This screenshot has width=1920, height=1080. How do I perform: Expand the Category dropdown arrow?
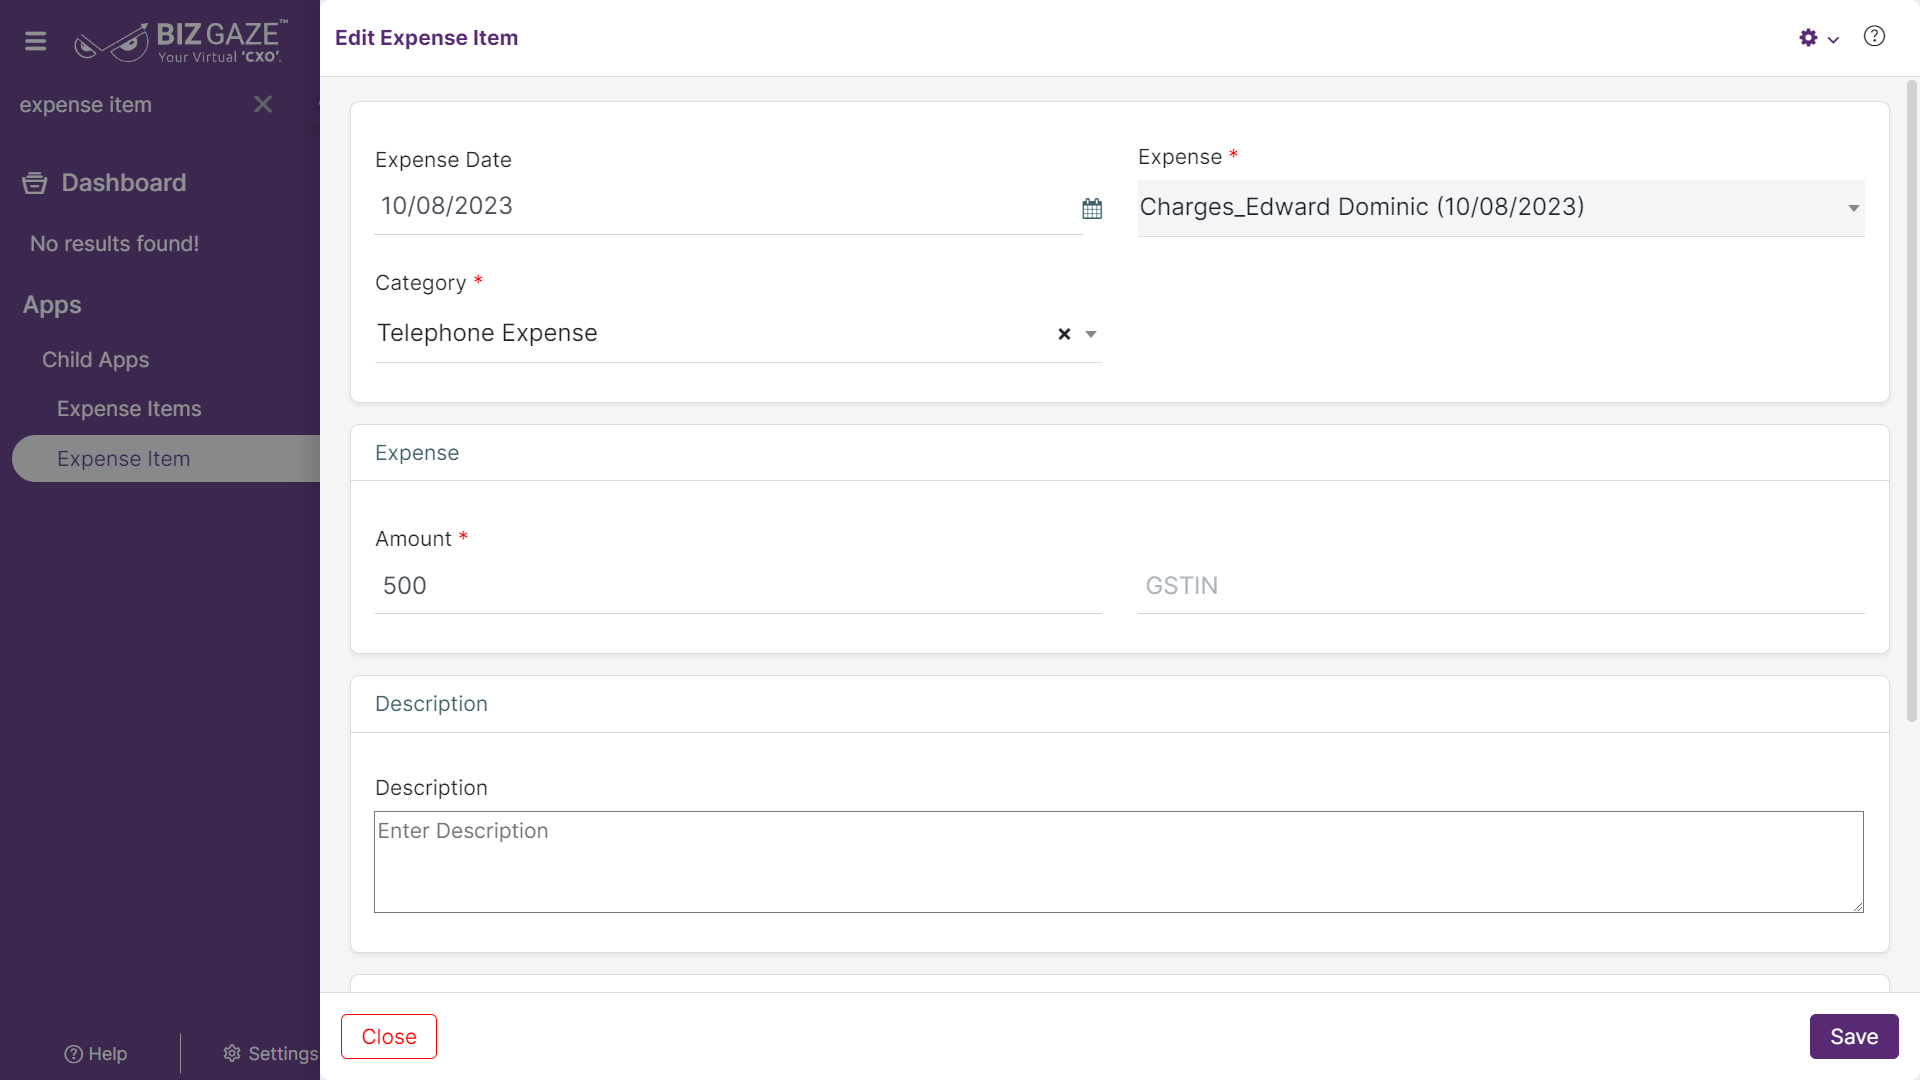click(x=1091, y=334)
